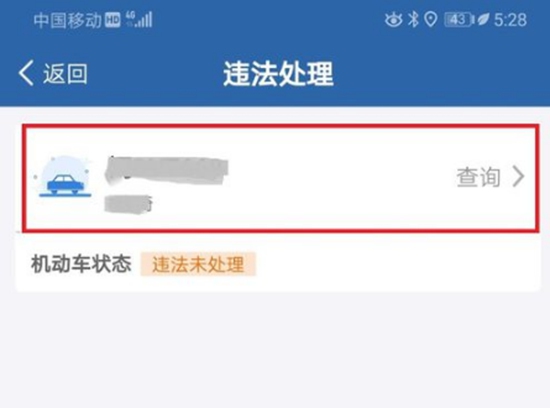Tap the 5:28 clock display

(x=510, y=20)
